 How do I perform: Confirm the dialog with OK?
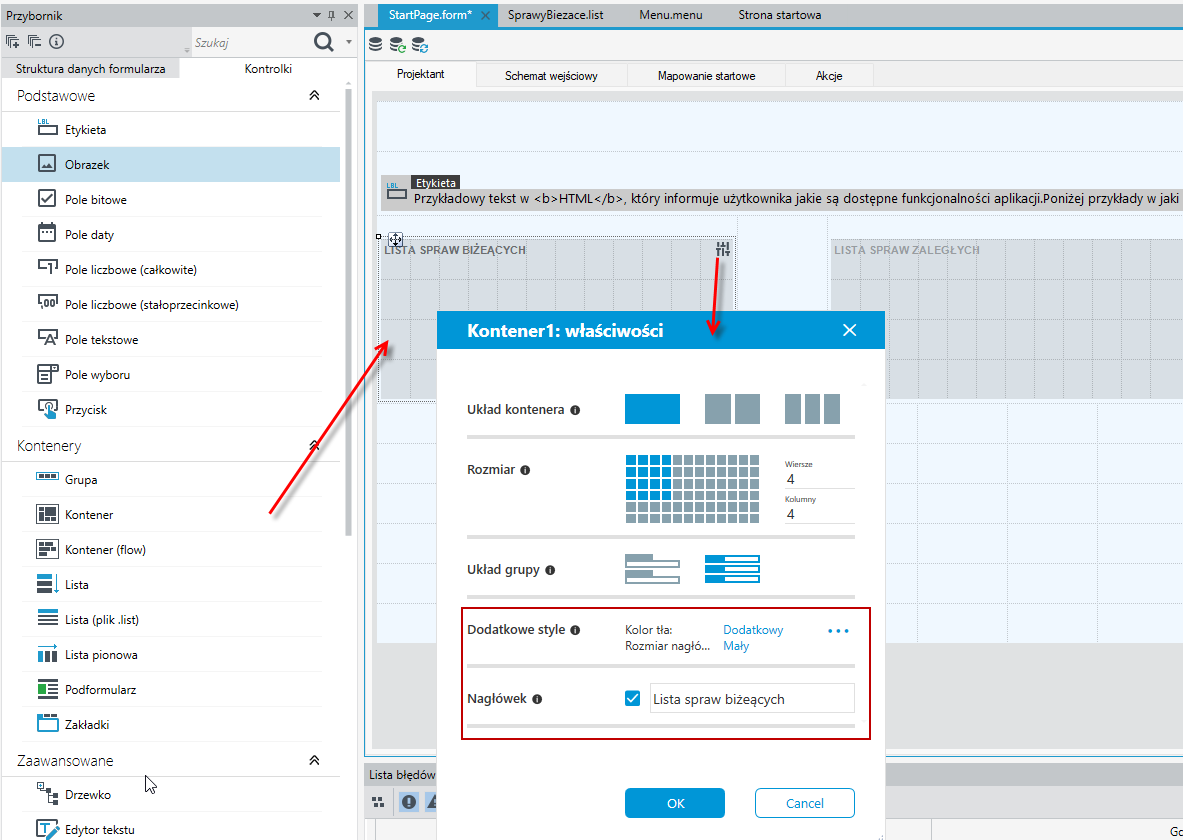(674, 803)
